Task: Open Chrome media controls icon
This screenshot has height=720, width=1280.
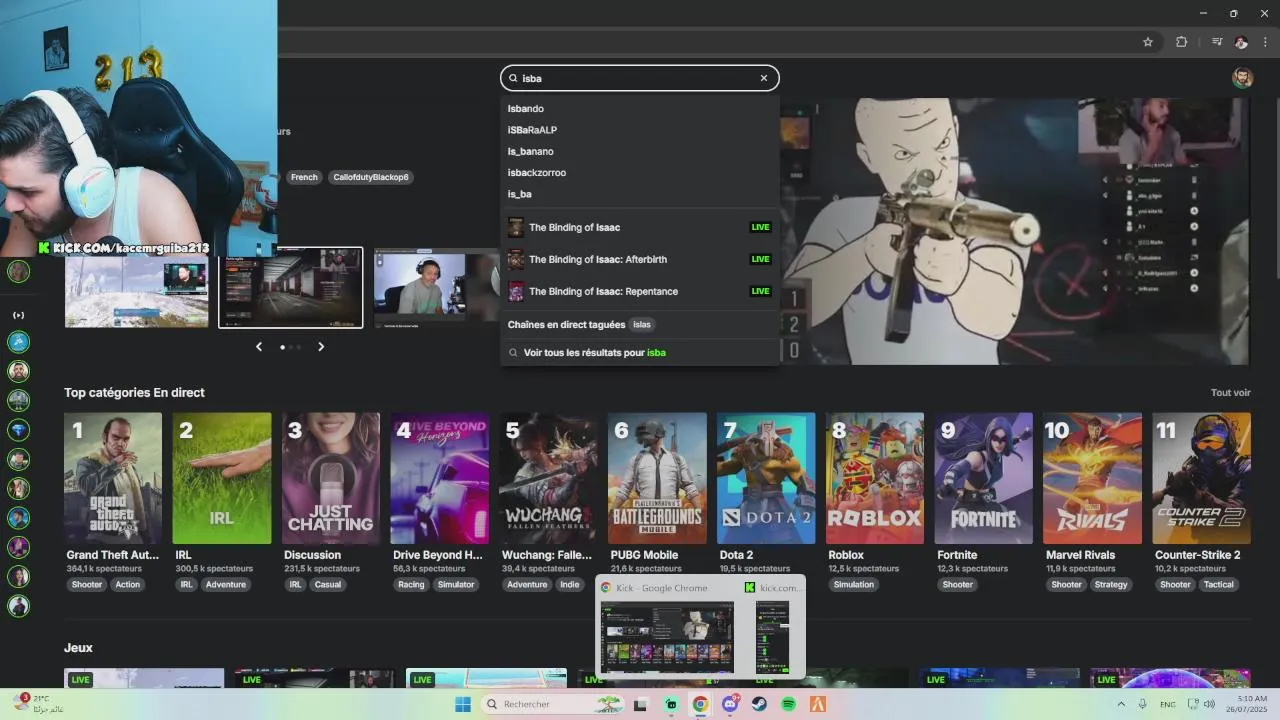Action: pyautogui.click(x=1217, y=42)
